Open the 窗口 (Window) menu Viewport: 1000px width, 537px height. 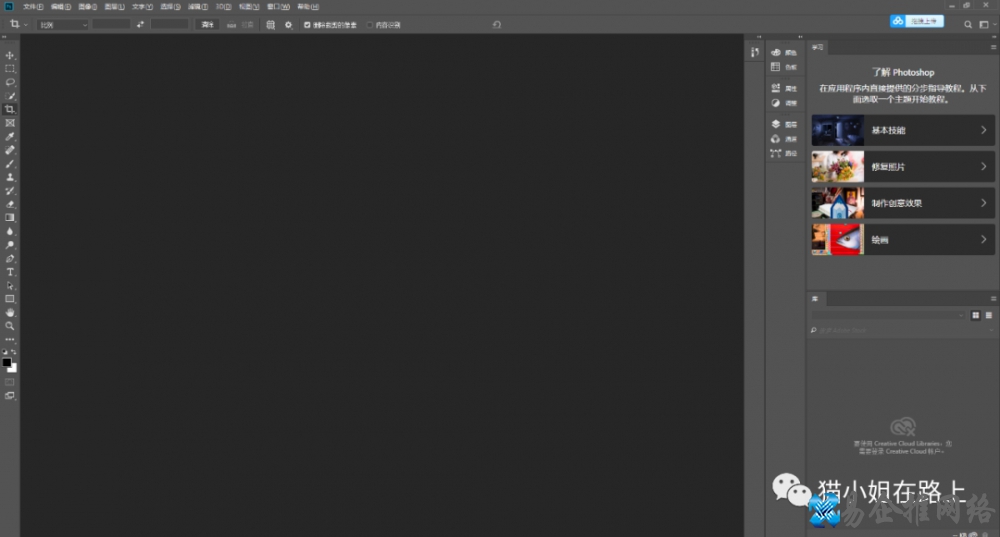coord(277,6)
